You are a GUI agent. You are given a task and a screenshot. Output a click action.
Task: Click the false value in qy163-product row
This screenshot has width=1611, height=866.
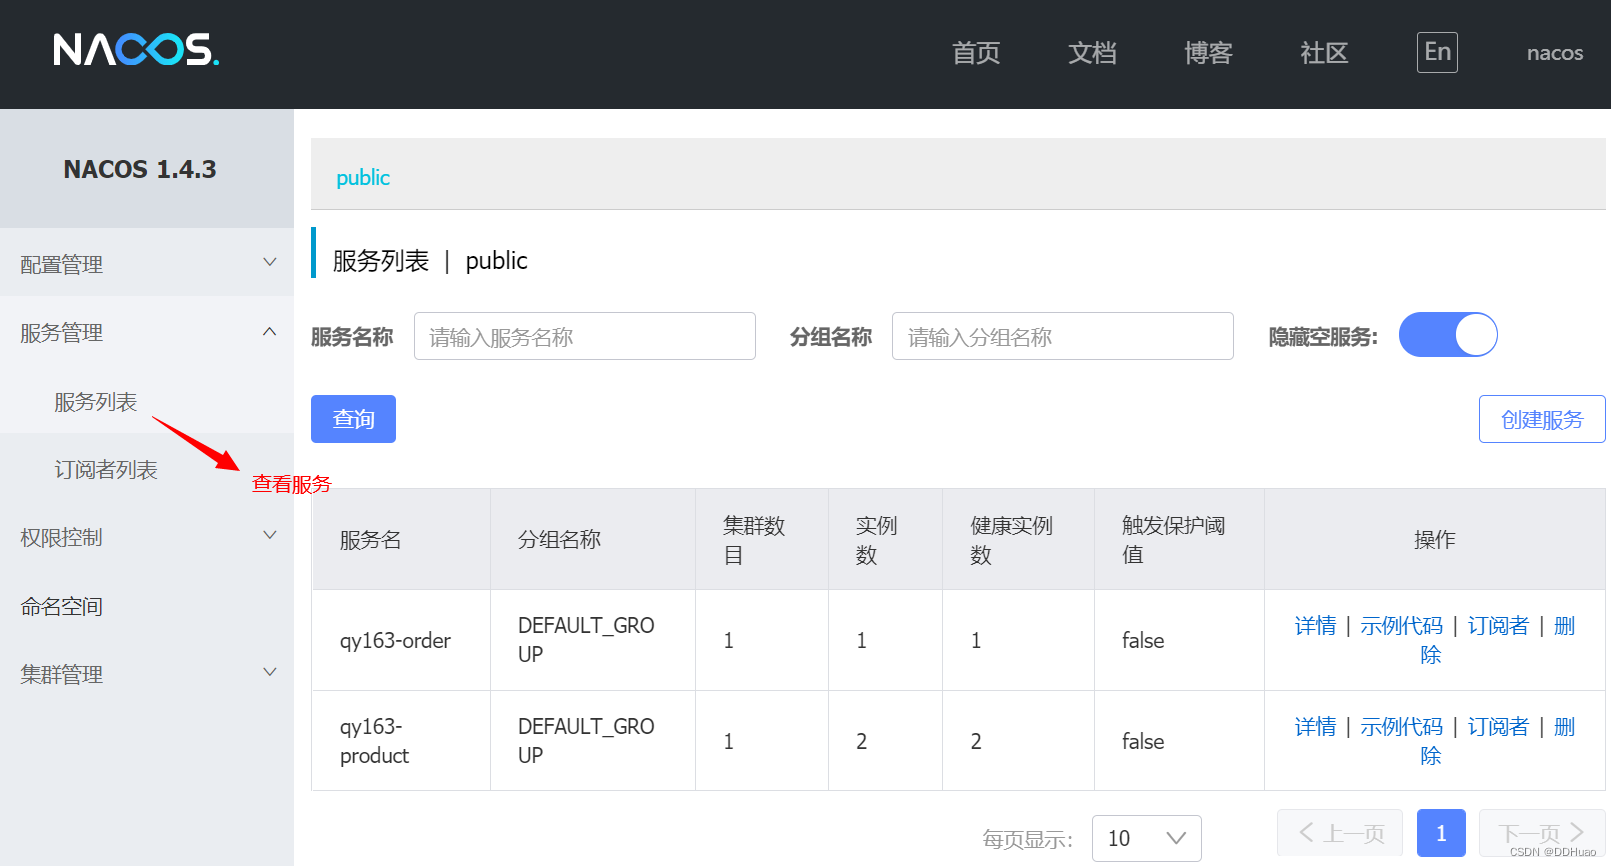click(x=1143, y=741)
